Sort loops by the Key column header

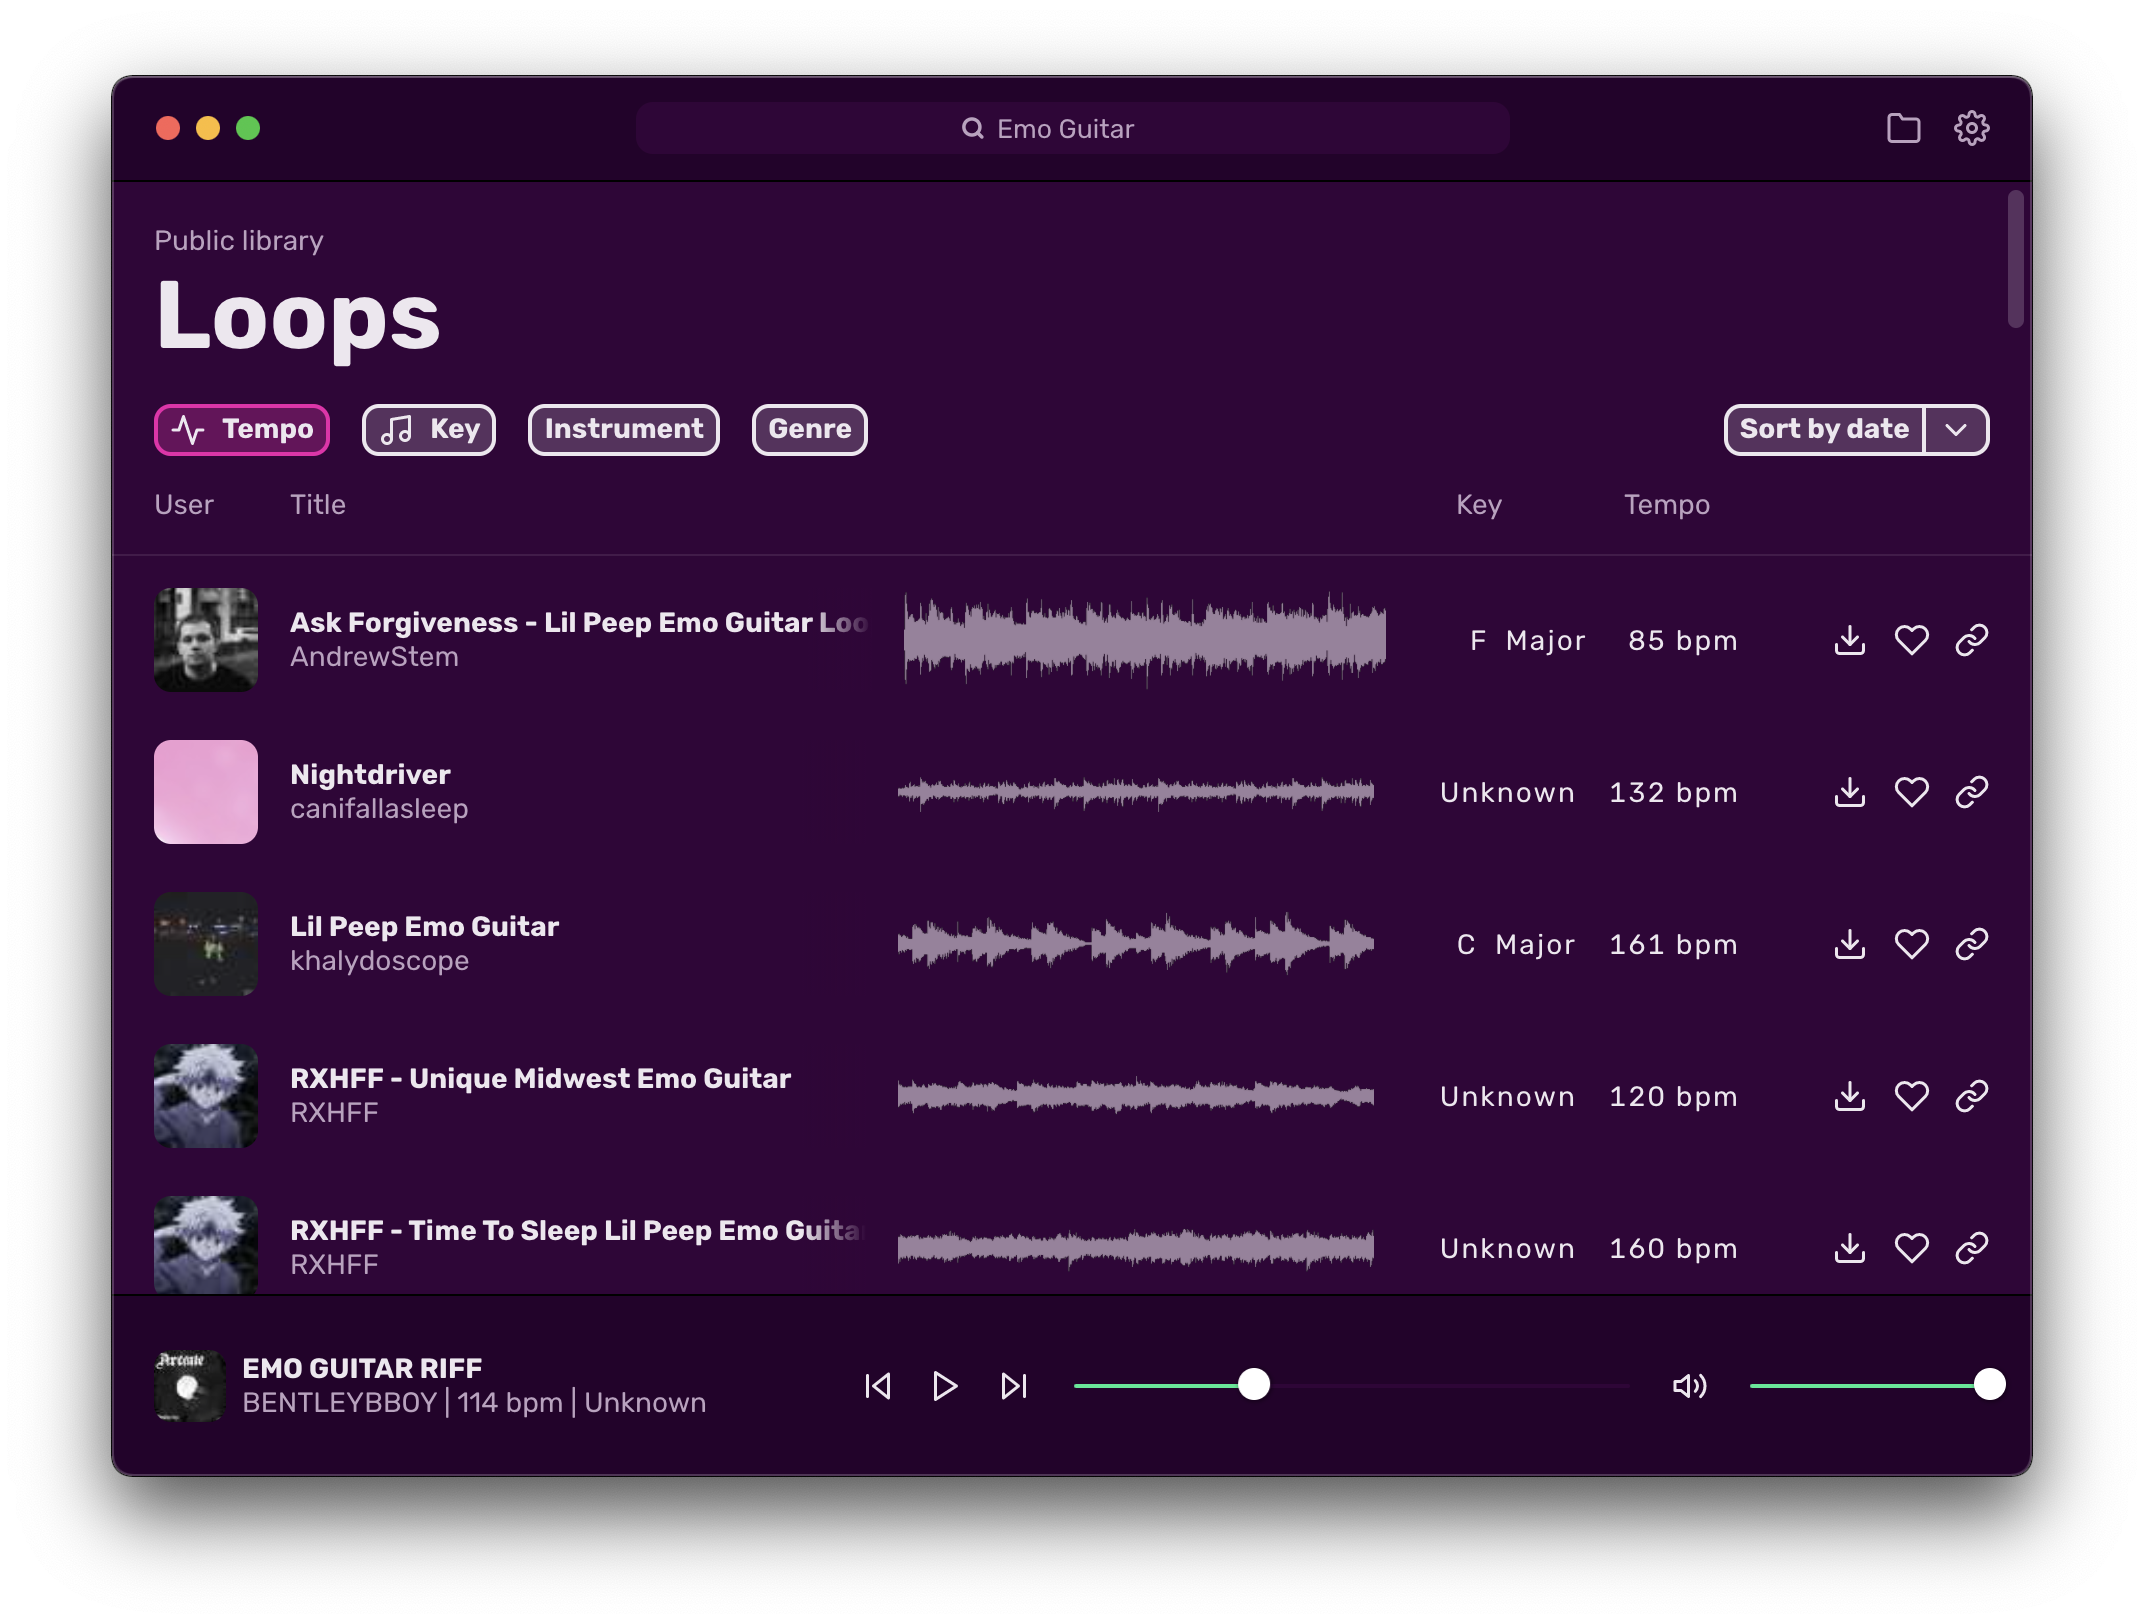[x=1477, y=505]
